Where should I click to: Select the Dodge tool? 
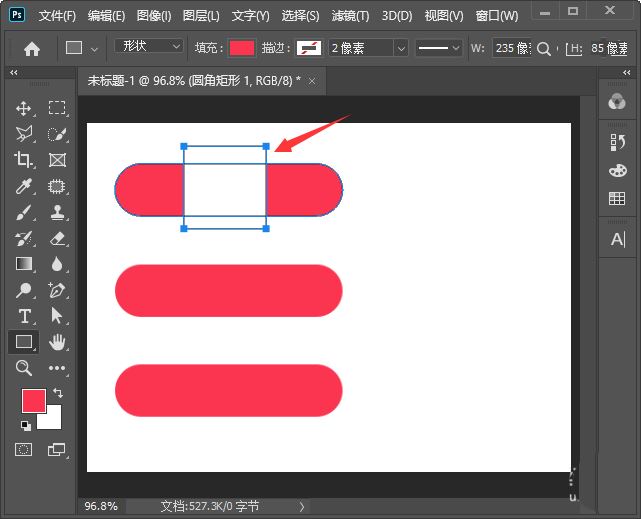pos(24,290)
